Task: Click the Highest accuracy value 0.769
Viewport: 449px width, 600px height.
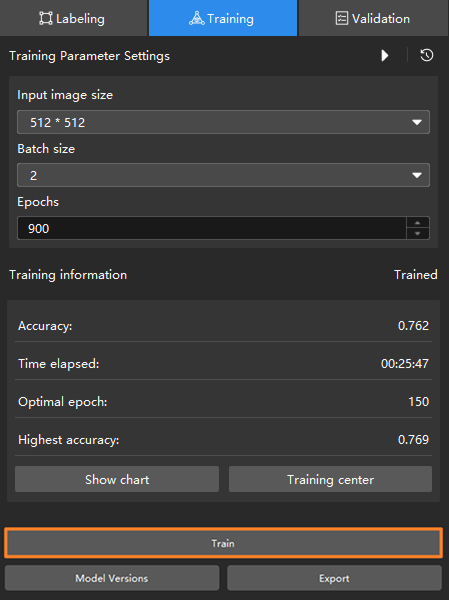Action: [413, 439]
